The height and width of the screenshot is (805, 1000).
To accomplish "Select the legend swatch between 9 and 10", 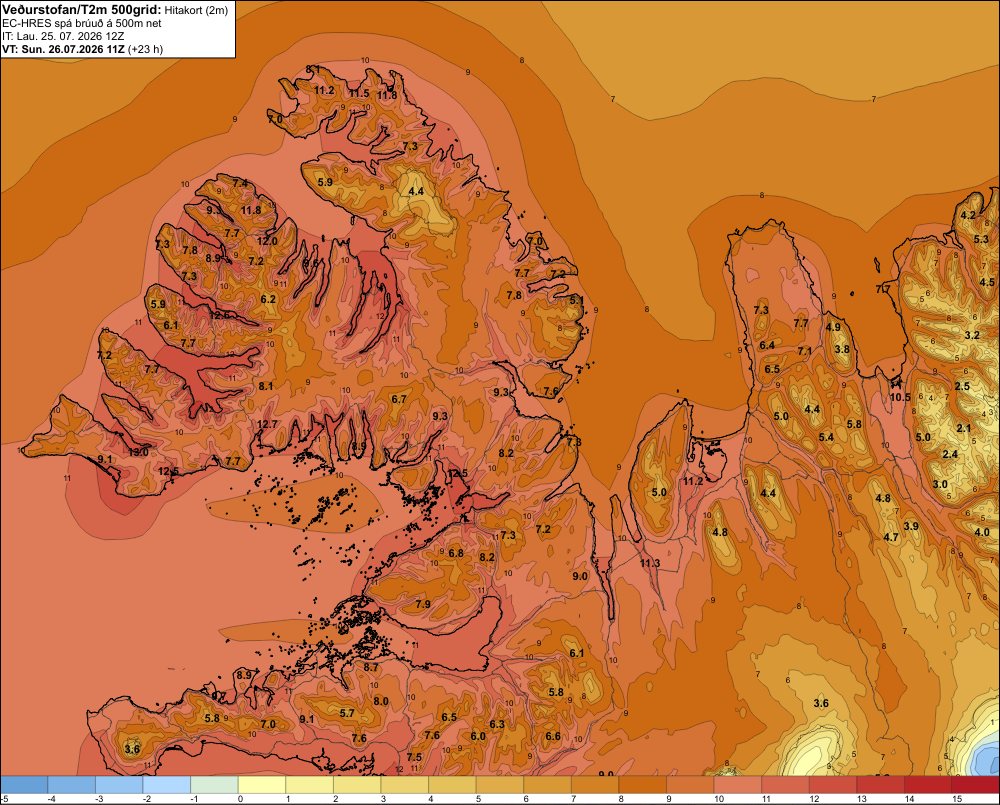I will coord(690,784).
